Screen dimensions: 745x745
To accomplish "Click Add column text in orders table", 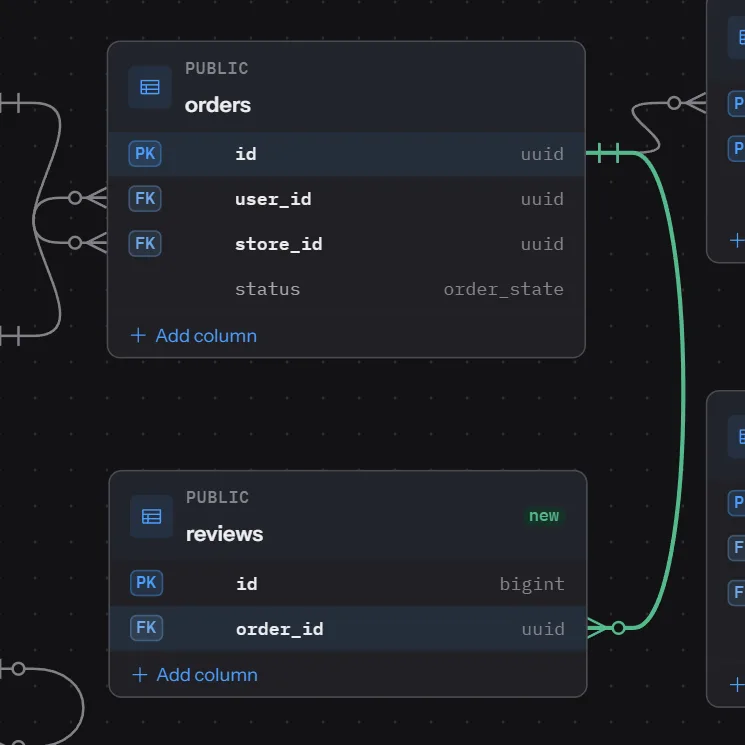I will tap(206, 336).
